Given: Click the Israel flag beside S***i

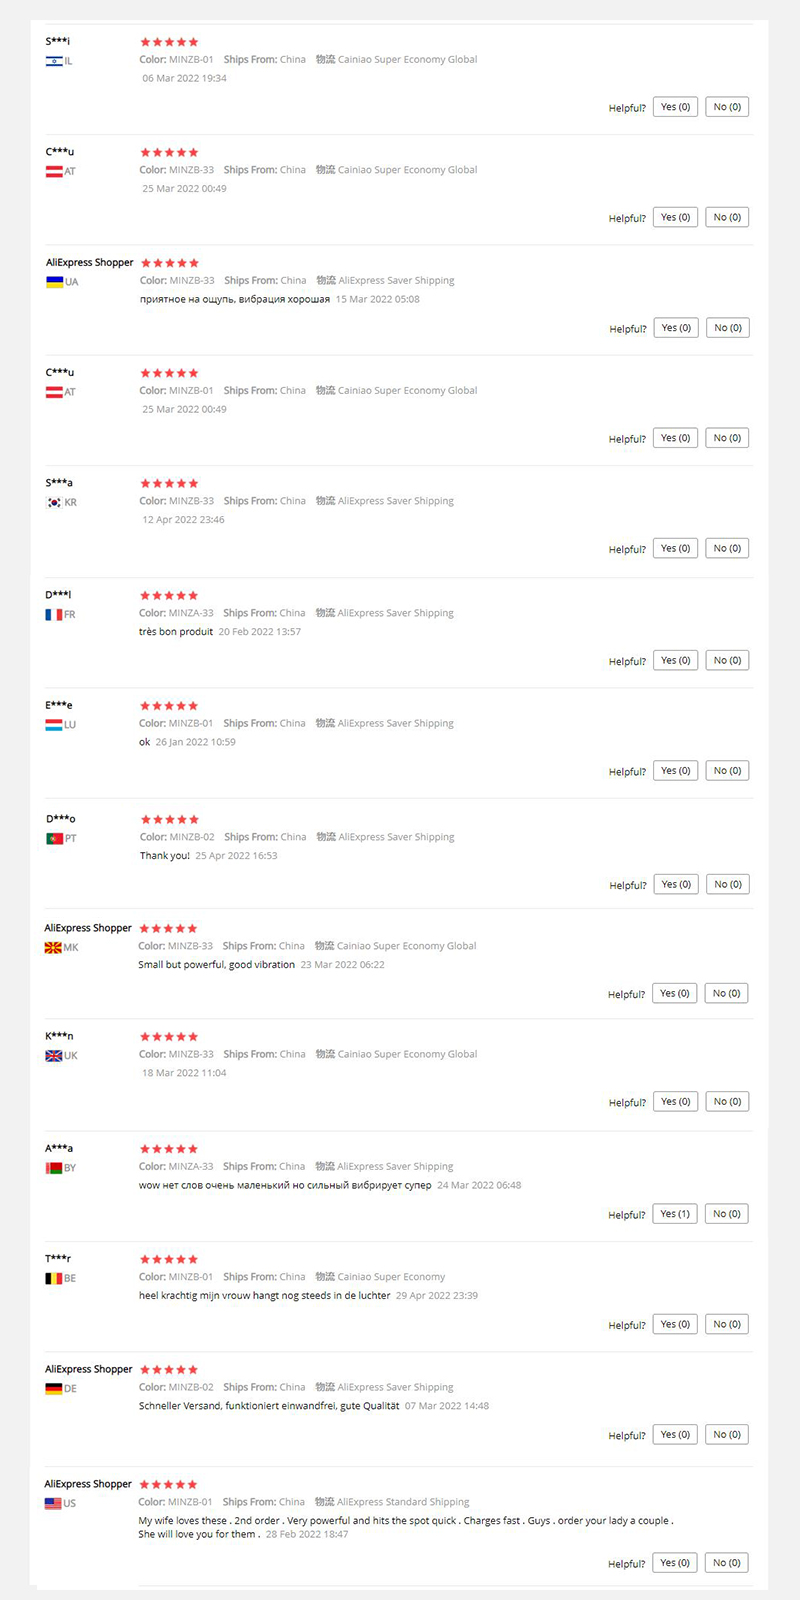Looking at the screenshot, I should (x=54, y=61).
